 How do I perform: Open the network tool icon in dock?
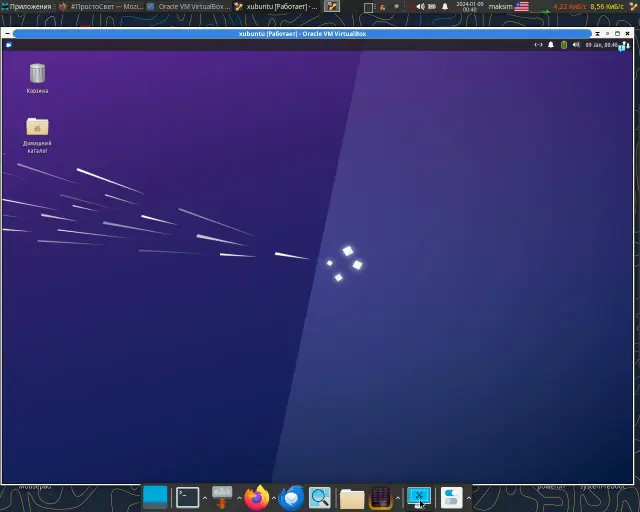click(222, 497)
